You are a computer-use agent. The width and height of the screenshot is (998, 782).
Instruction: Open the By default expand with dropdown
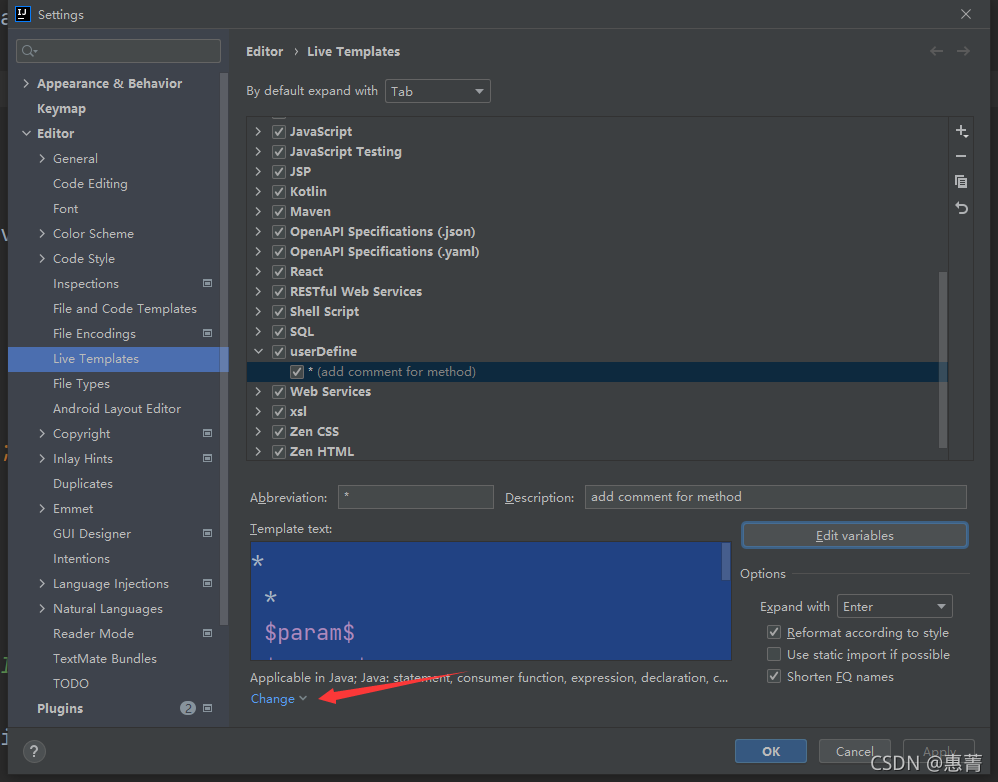pos(438,91)
